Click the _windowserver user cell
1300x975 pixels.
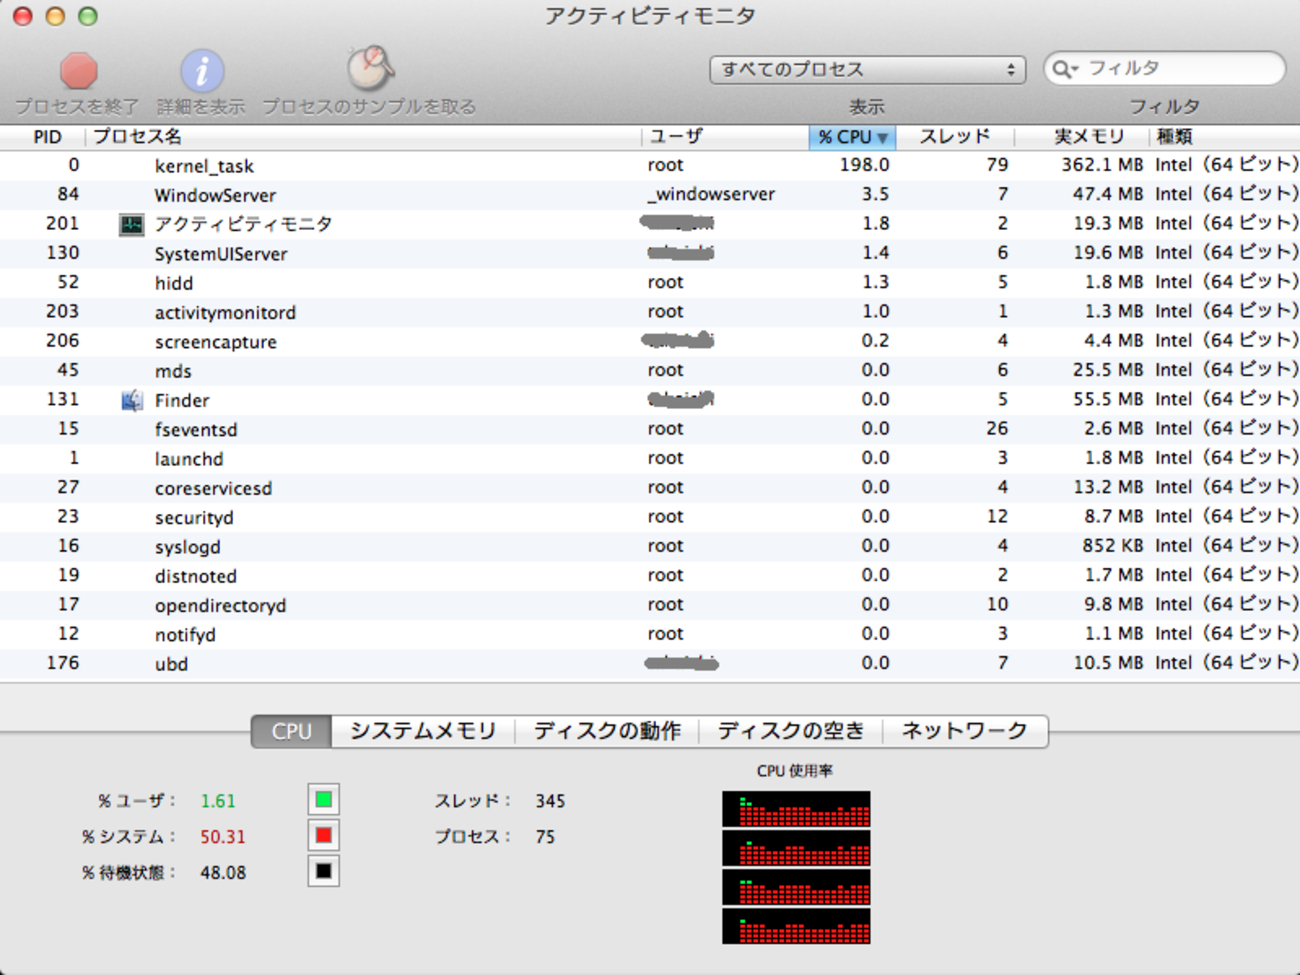pyautogui.click(x=711, y=194)
